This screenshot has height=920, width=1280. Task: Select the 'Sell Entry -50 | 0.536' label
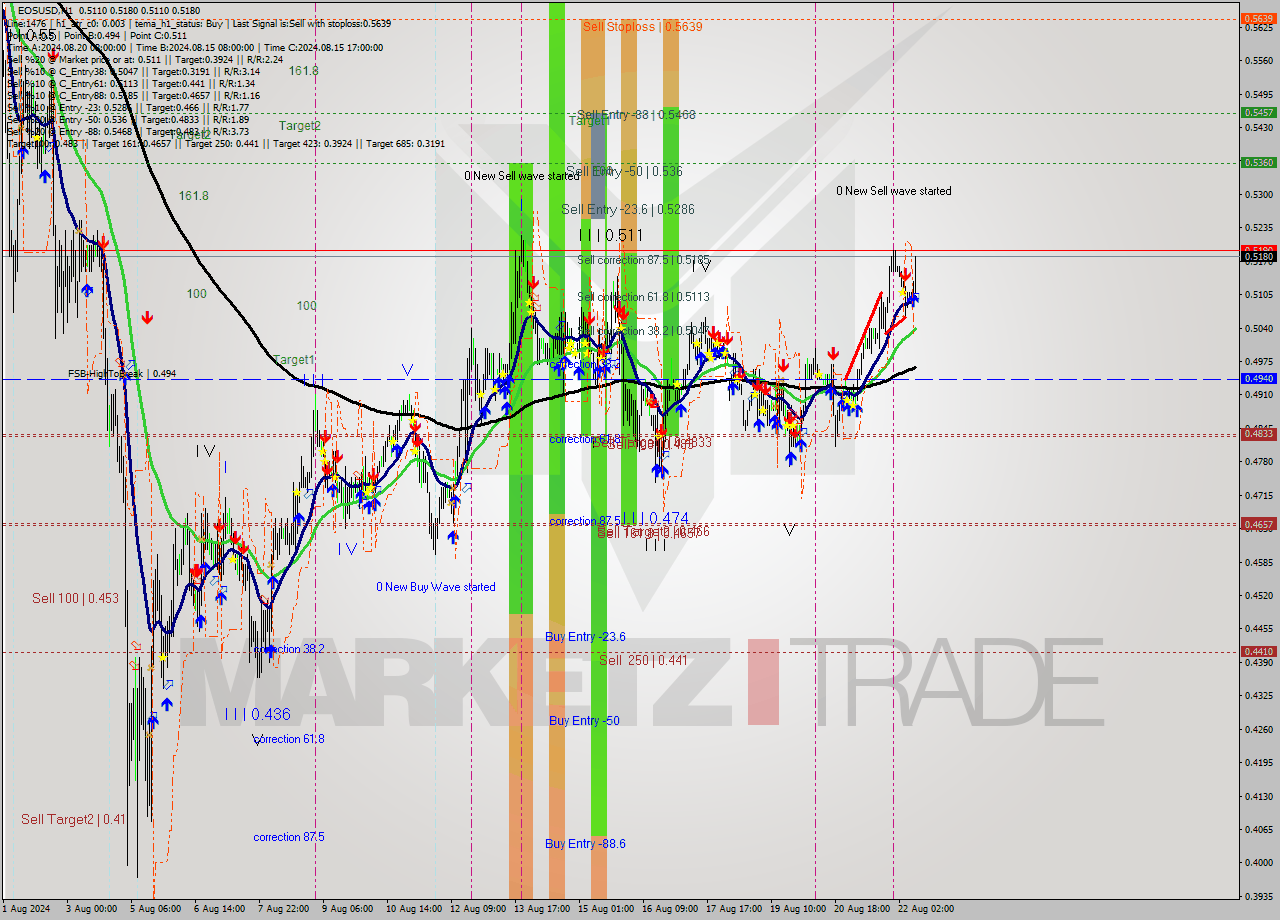click(x=624, y=171)
